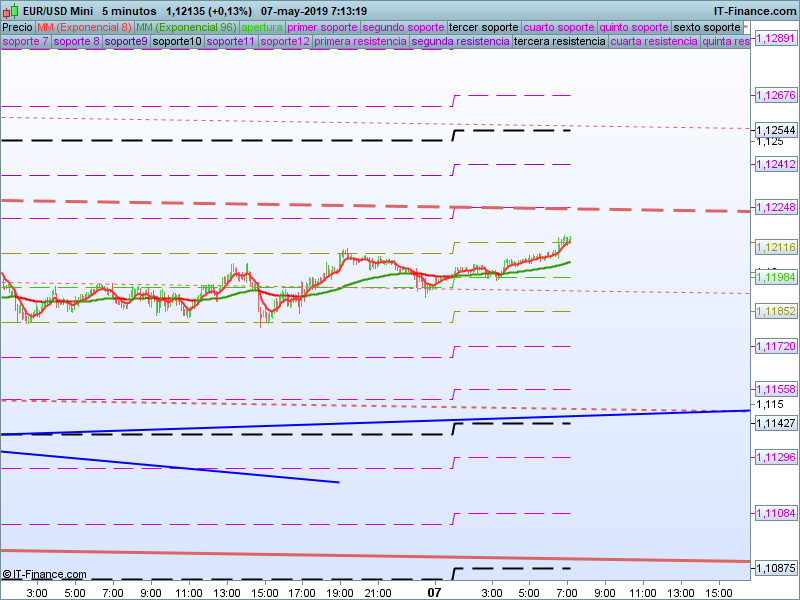
Task: Click the 1,11427 price label on the axis
Action: point(775,424)
